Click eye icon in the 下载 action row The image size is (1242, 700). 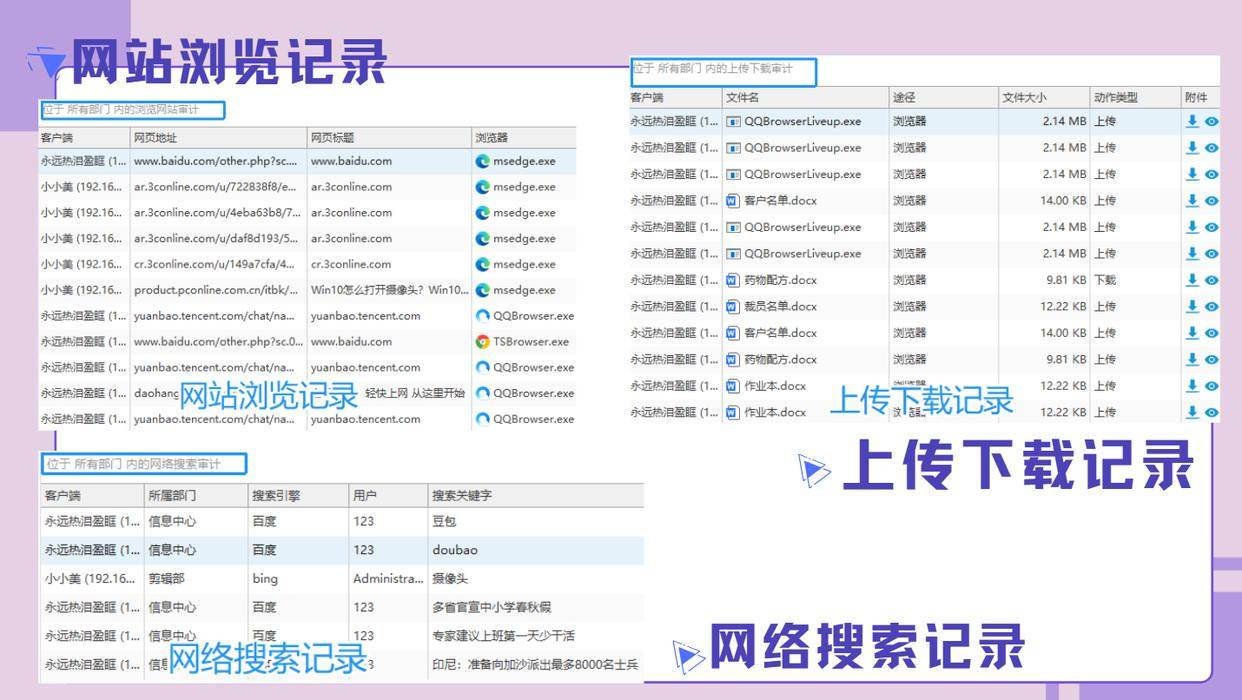[x=1211, y=280]
